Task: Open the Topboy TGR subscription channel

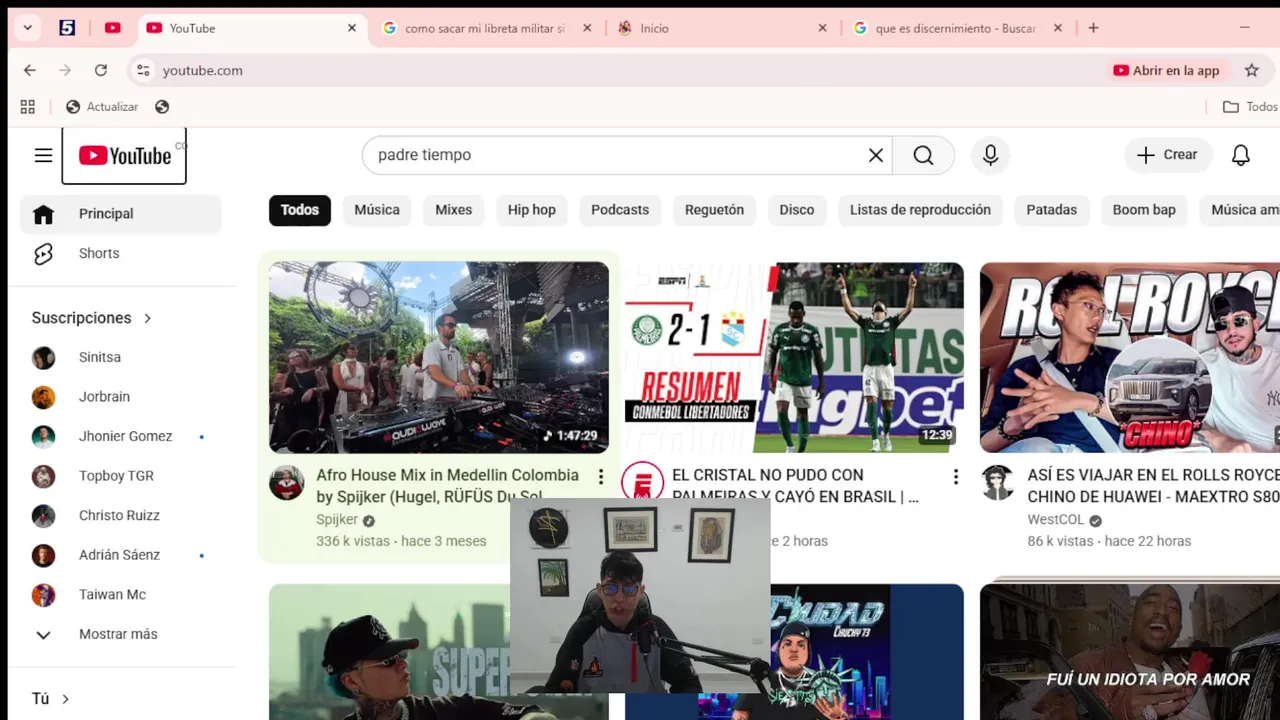Action: 120,476
